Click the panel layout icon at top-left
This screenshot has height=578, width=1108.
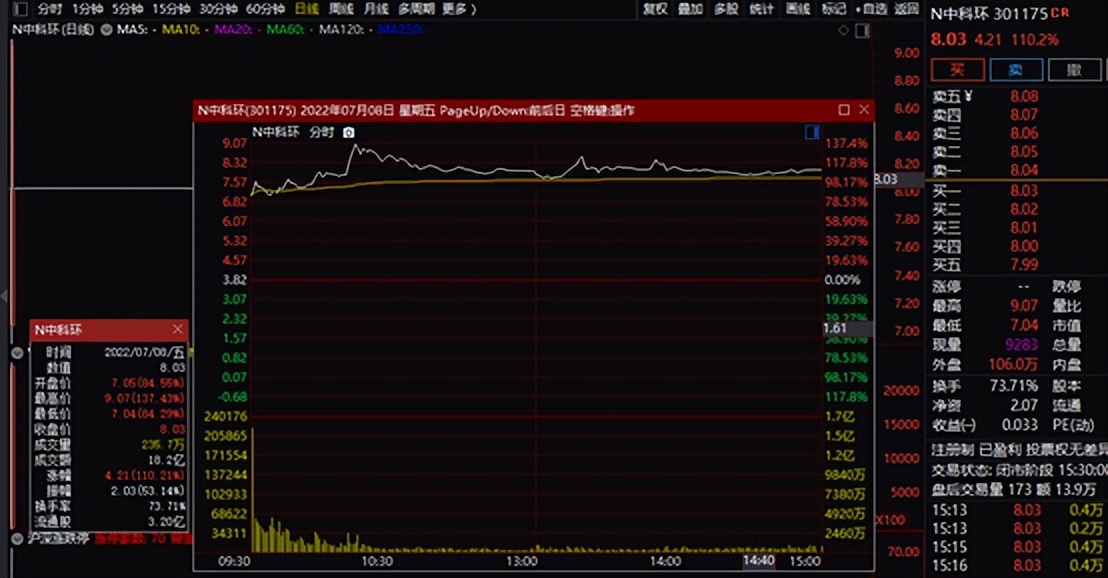pyautogui.click(x=20, y=9)
